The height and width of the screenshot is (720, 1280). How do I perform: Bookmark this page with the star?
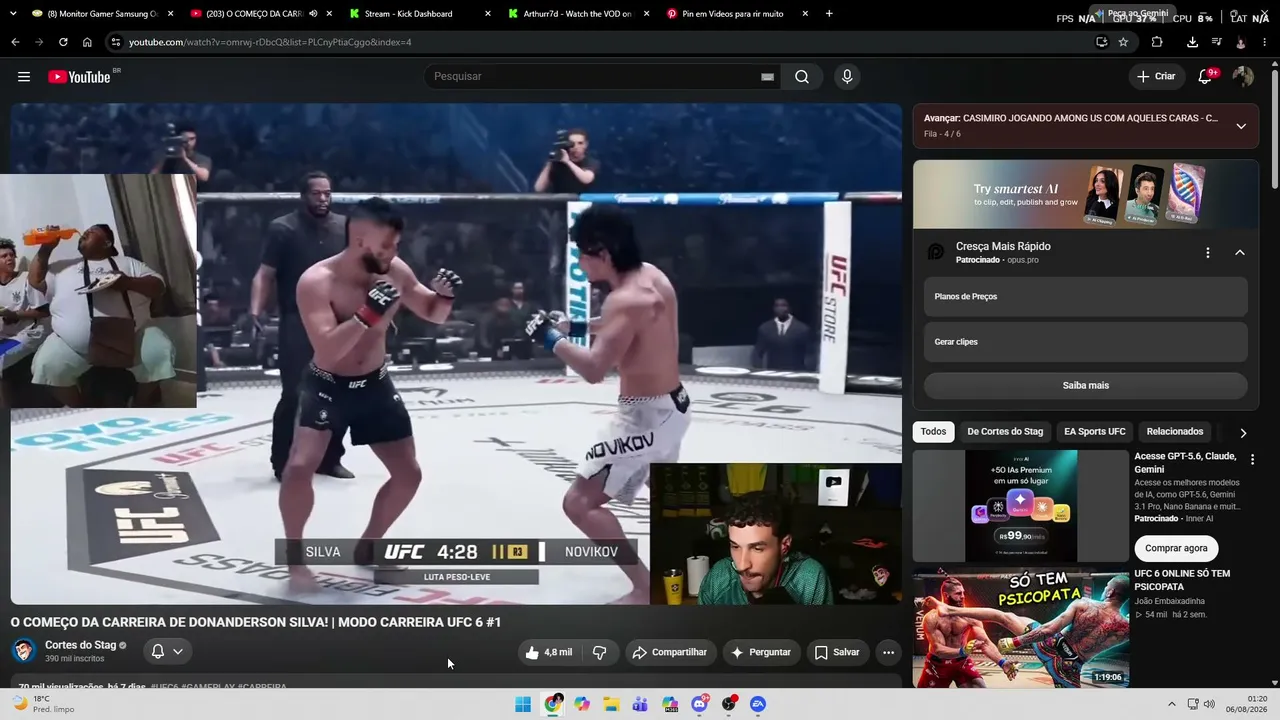point(1123,42)
